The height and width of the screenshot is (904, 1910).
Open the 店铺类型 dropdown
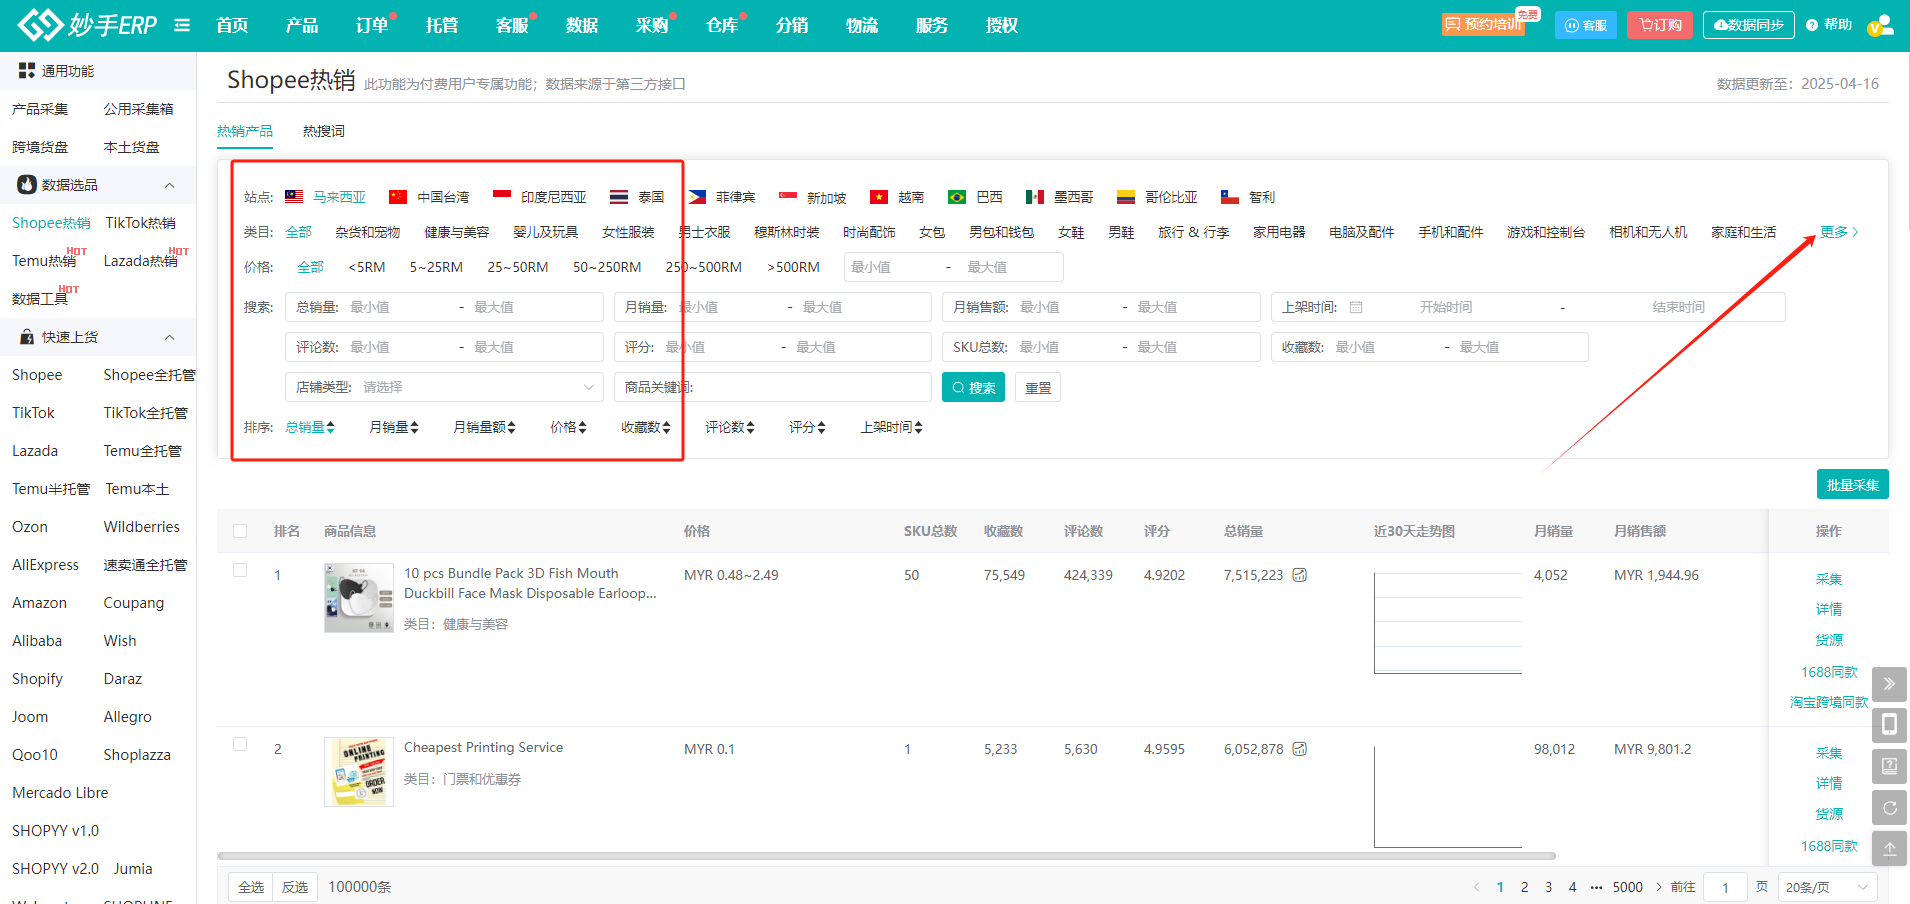[444, 387]
